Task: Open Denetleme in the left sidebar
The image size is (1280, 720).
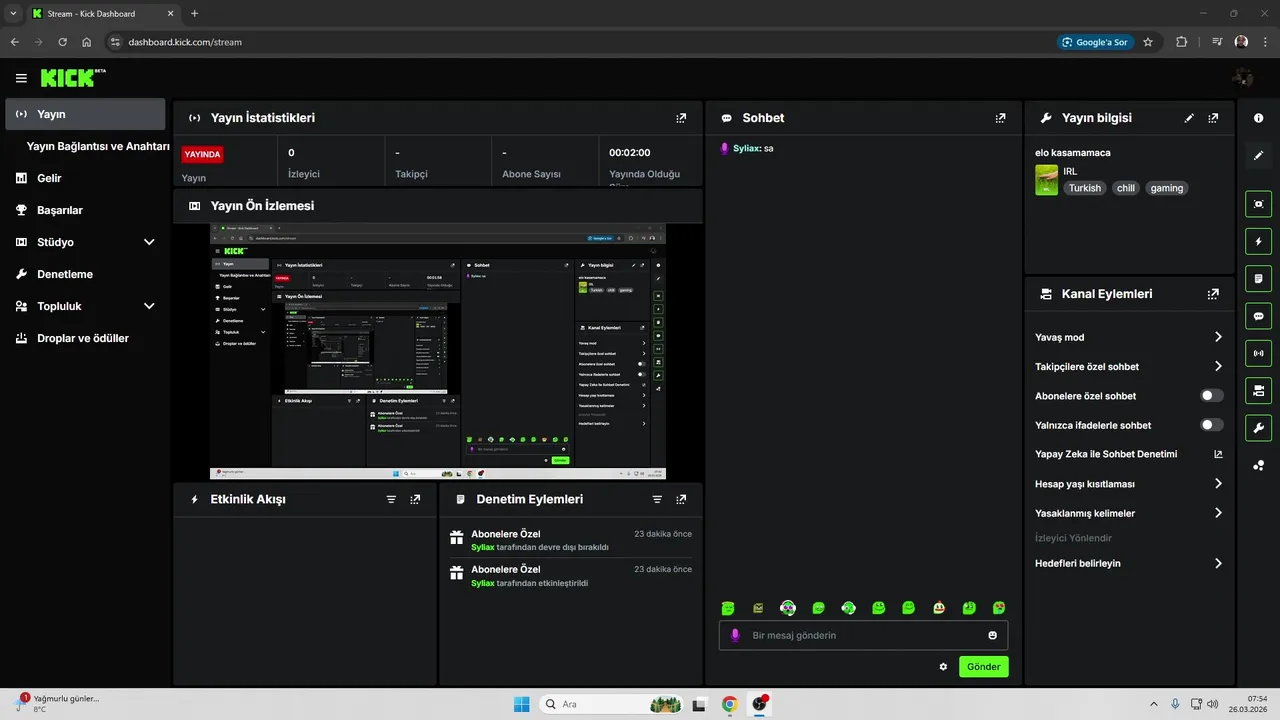Action: pos(85,274)
